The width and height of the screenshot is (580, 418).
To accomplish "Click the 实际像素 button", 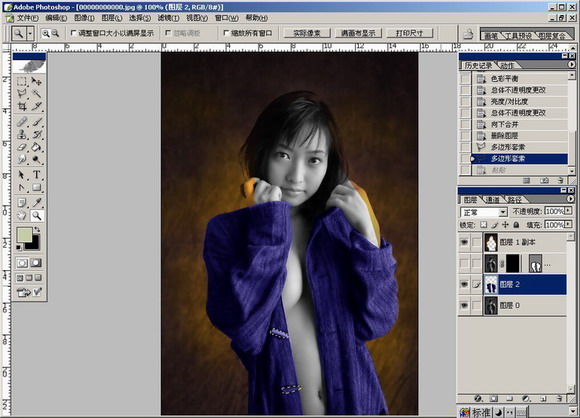I will [x=307, y=33].
